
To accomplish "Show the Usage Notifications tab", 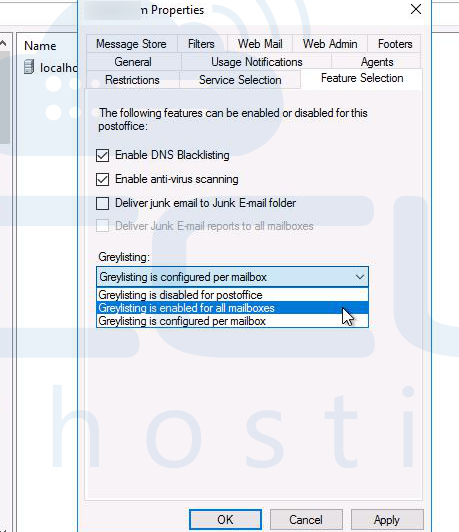I will coord(256,62).
